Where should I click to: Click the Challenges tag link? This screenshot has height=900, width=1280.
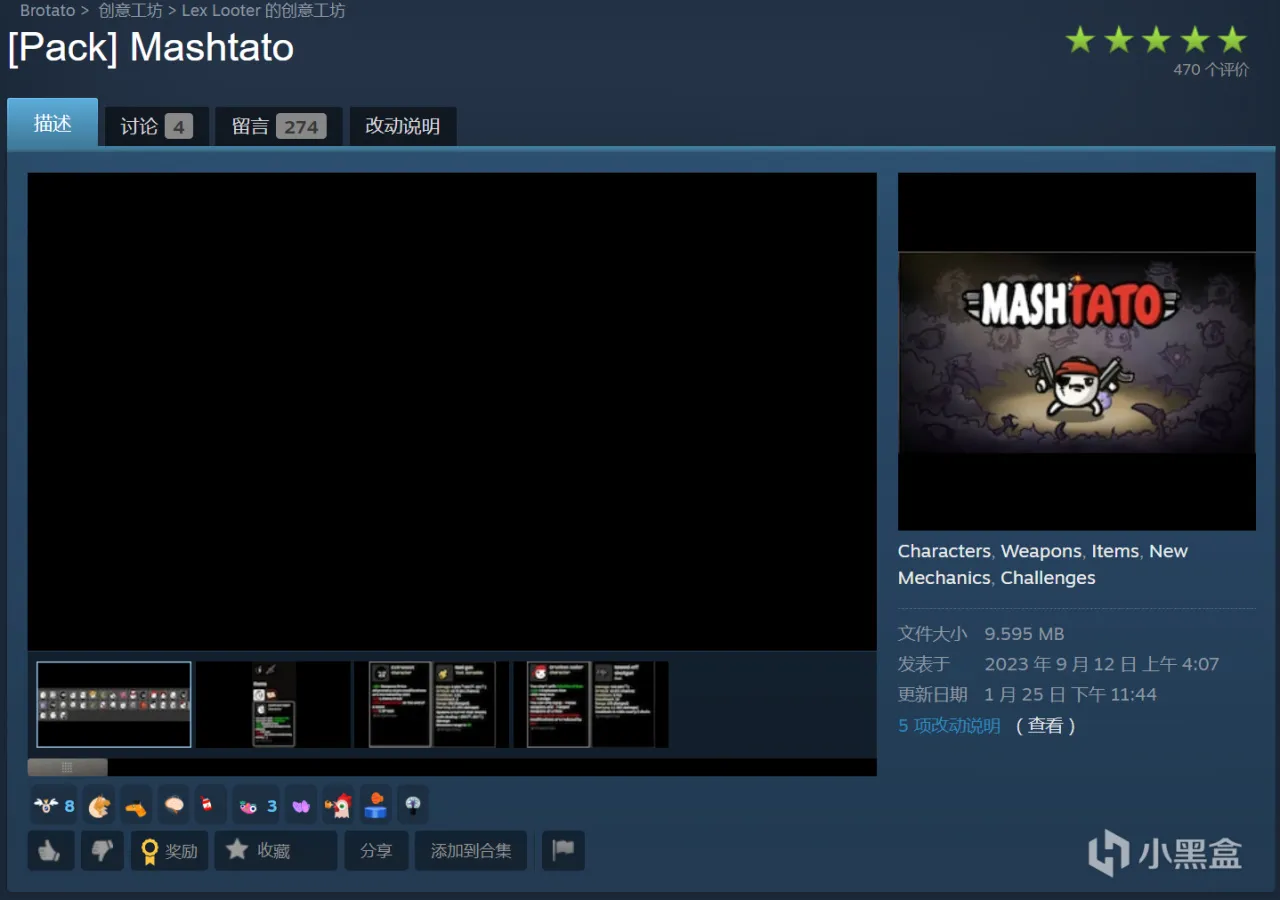(x=1048, y=578)
